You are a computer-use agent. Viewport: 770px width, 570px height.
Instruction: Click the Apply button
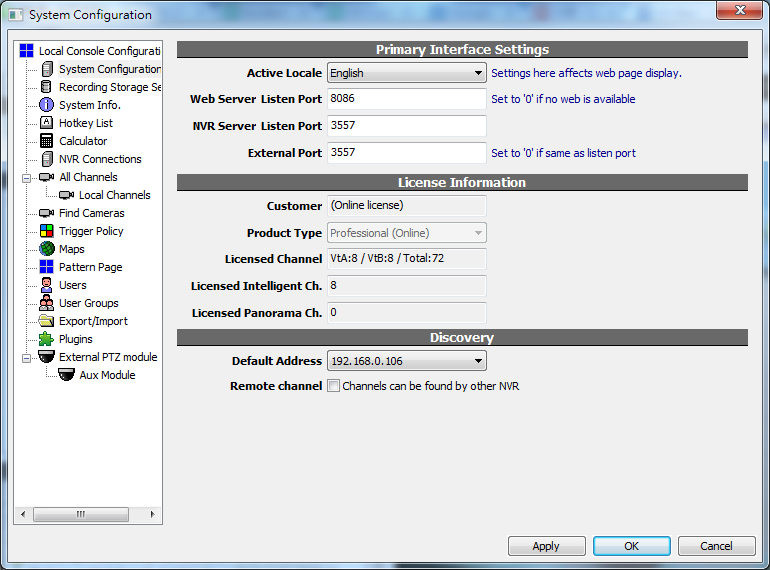pyautogui.click(x=546, y=546)
